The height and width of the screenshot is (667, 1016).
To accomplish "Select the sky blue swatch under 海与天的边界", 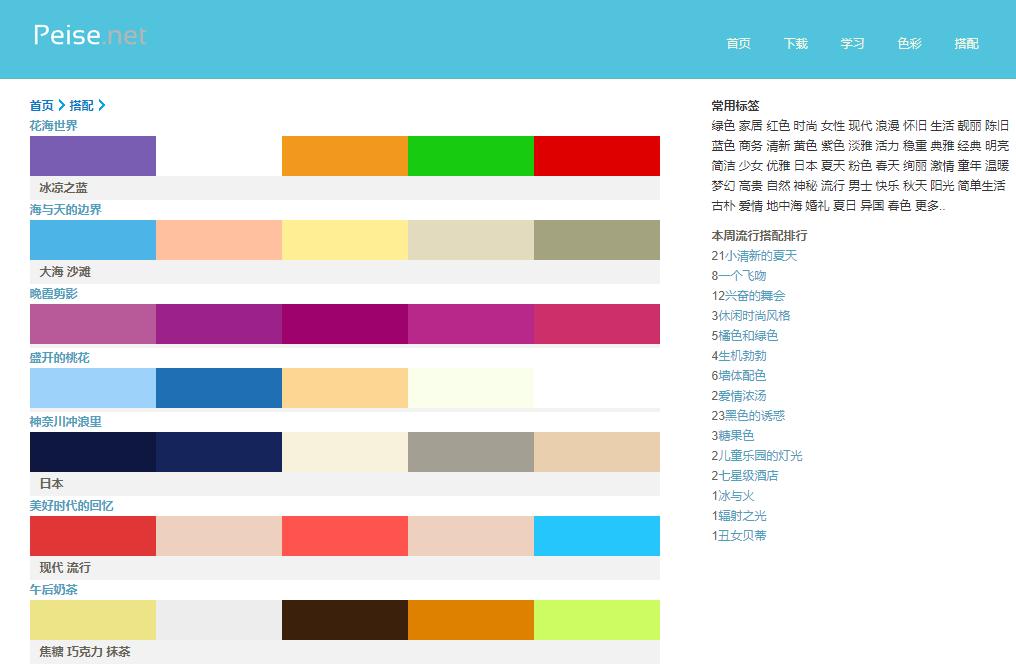I will tap(93, 240).
